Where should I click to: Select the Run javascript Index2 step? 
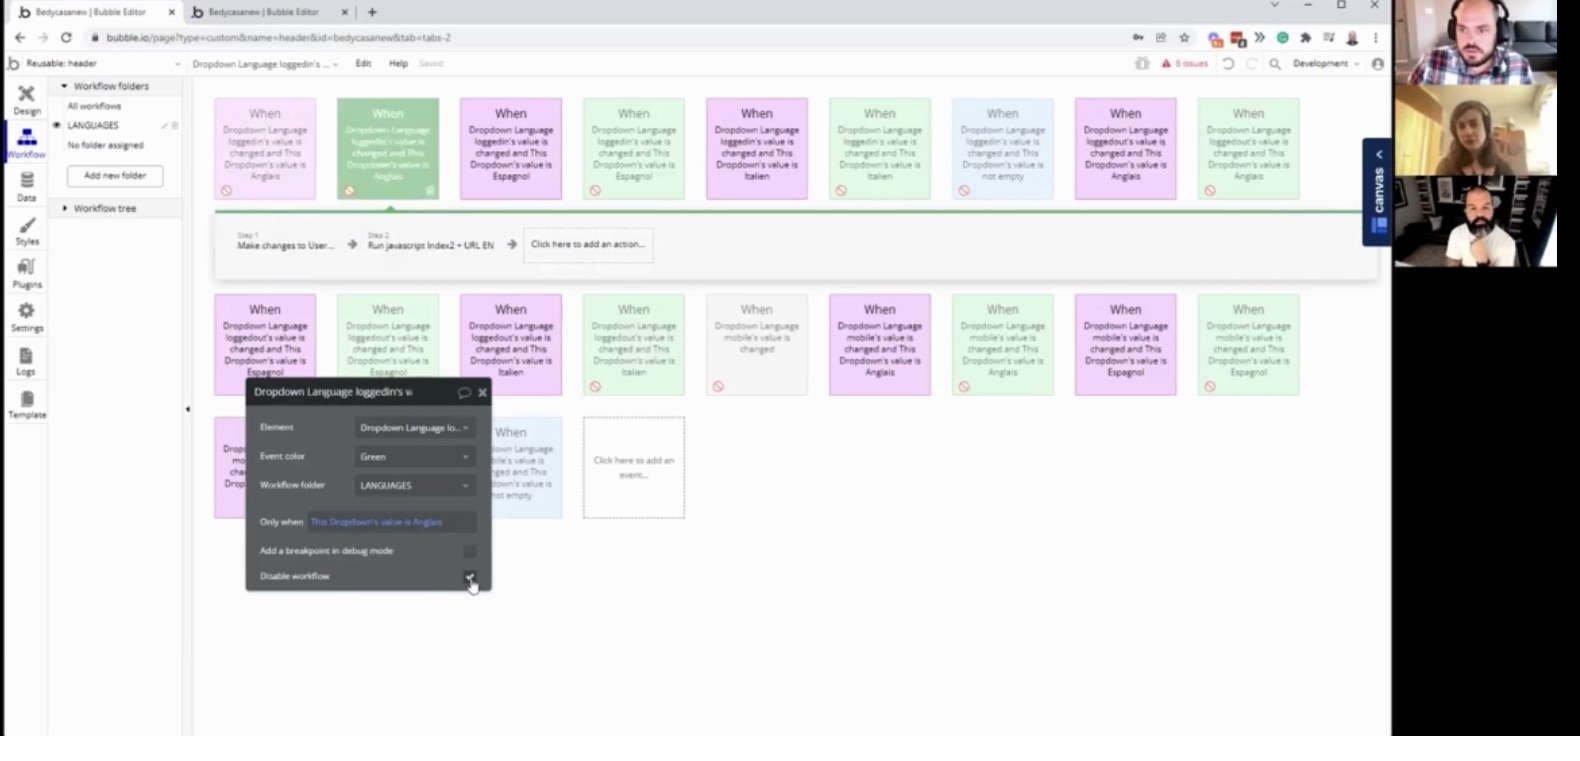pos(430,245)
